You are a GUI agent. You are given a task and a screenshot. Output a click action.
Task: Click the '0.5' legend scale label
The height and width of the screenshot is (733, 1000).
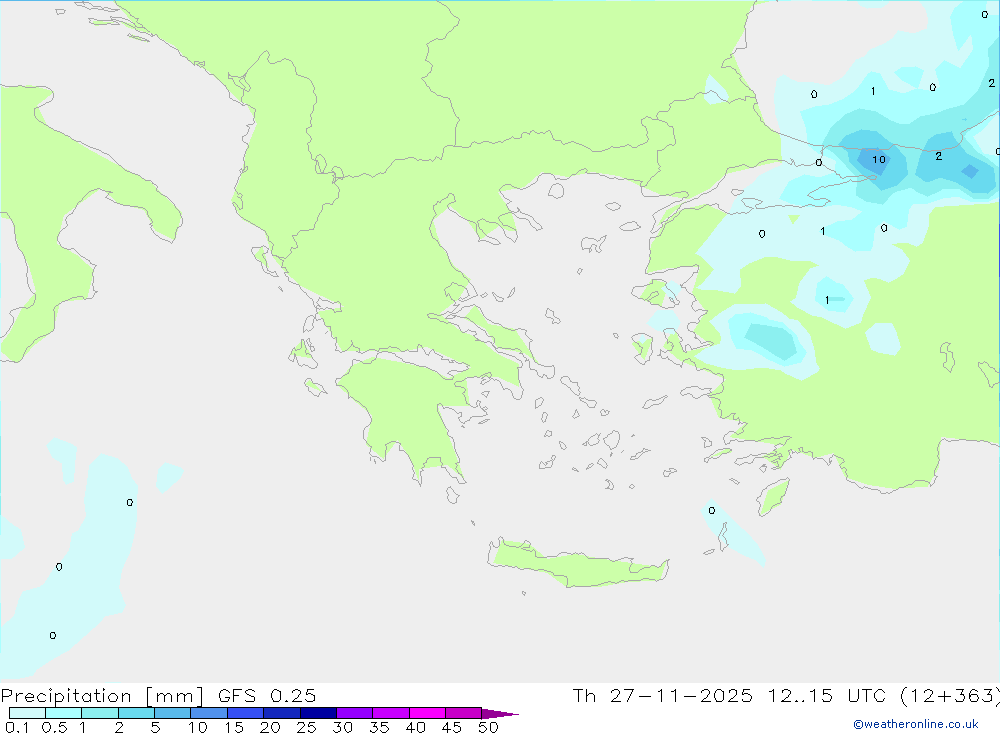tap(54, 727)
